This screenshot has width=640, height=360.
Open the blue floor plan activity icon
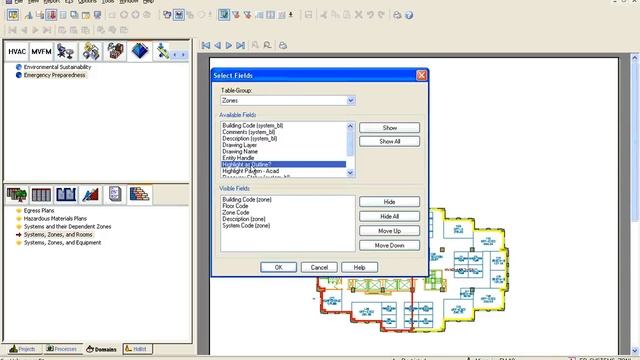(x=66, y=195)
